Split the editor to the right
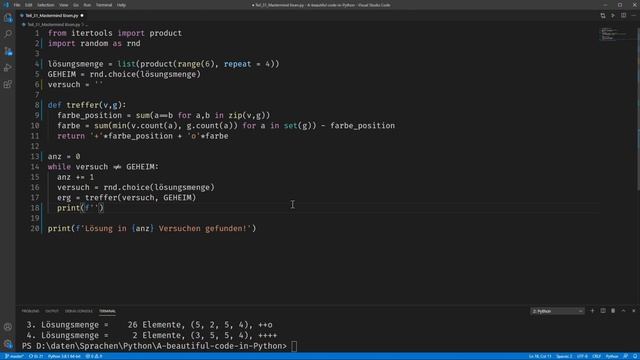The height and width of the screenshot is (360, 640). click(623, 16)
